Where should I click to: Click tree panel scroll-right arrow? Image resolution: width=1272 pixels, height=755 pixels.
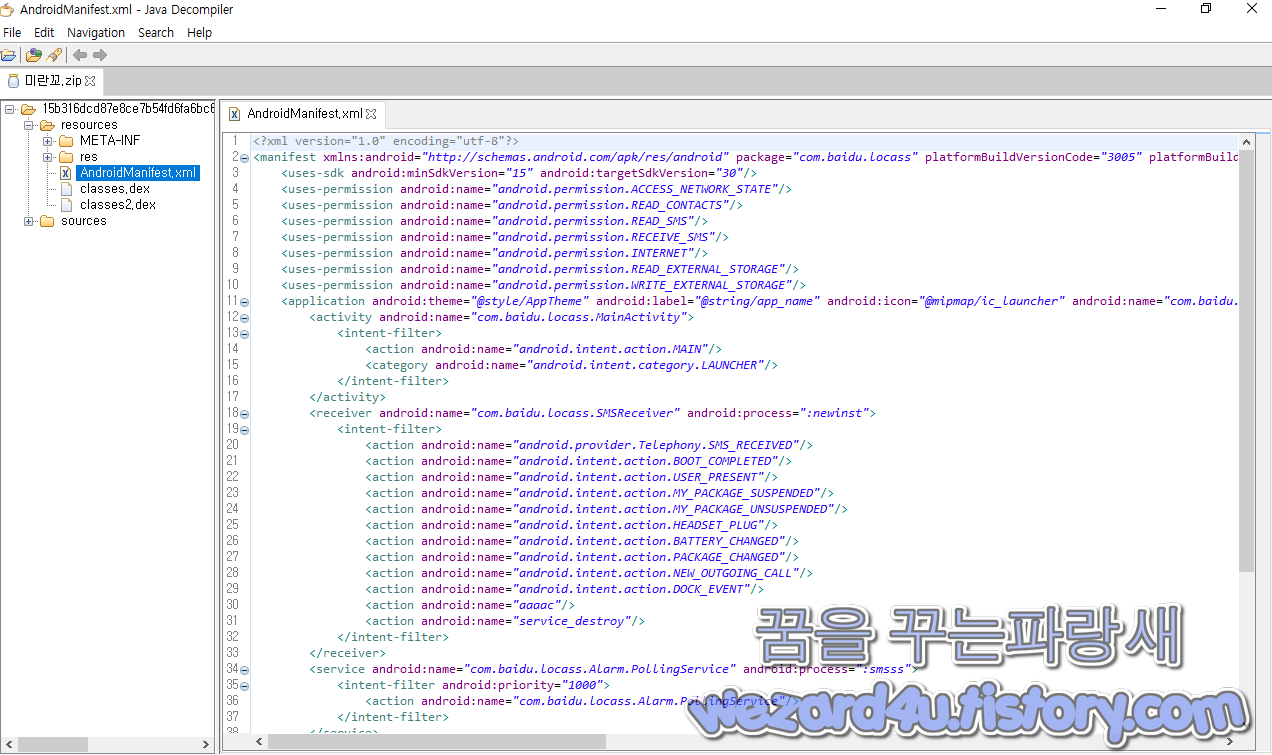207,744
